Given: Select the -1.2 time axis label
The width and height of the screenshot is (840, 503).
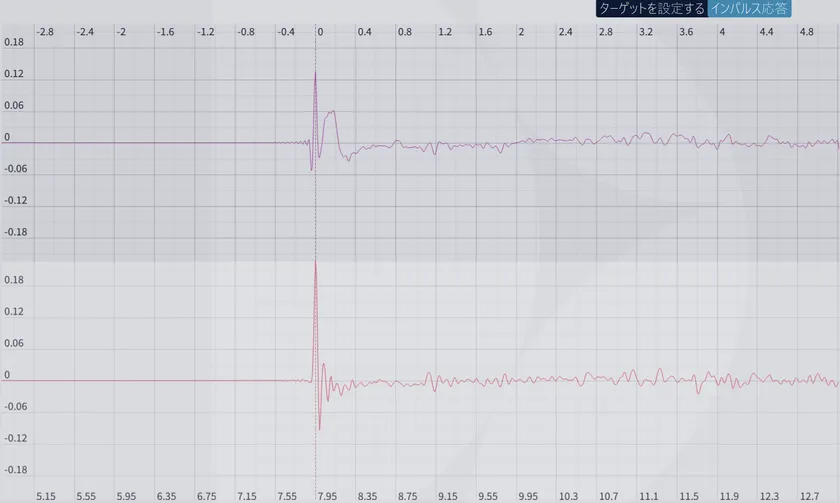Looking at the screenshot, I should click(x=206, y=32).
